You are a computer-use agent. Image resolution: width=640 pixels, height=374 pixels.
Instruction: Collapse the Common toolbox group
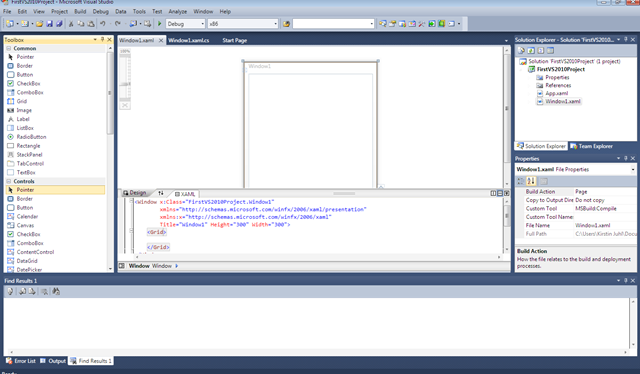9,48
